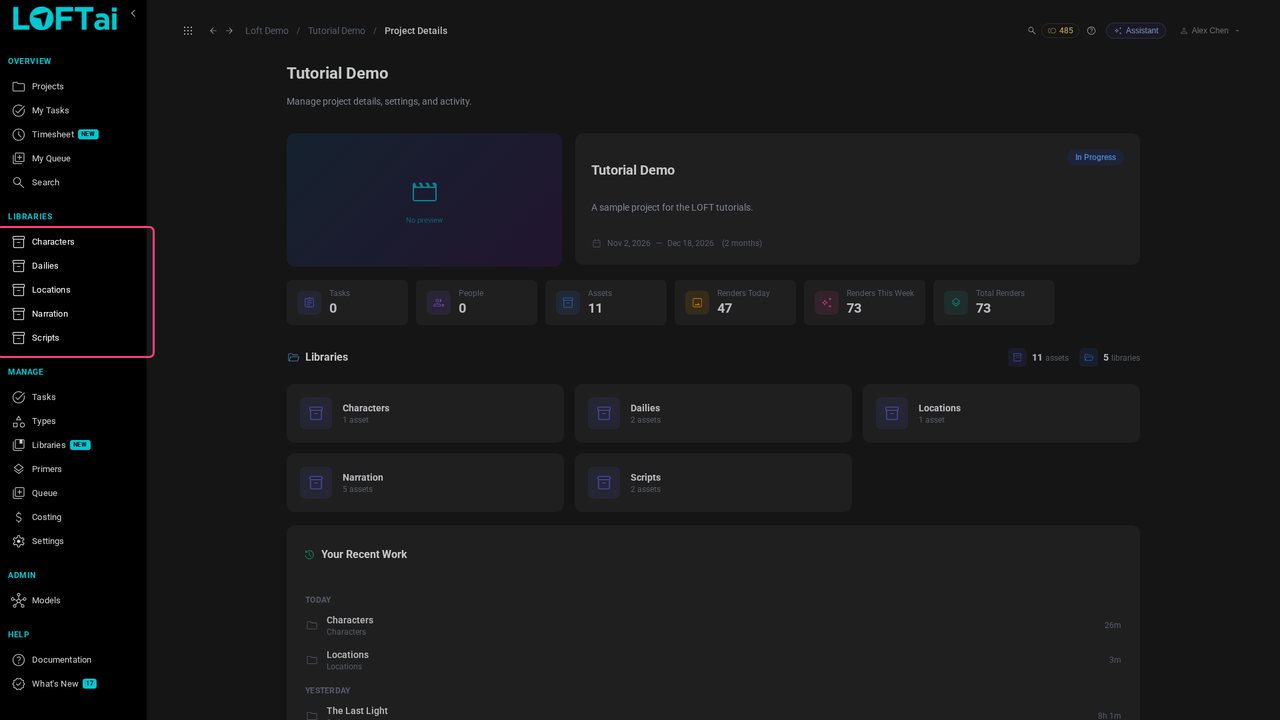This screenshot has width=1280, height=720.
Task: Open the Dailies library in sidebar
Action: 73,266
